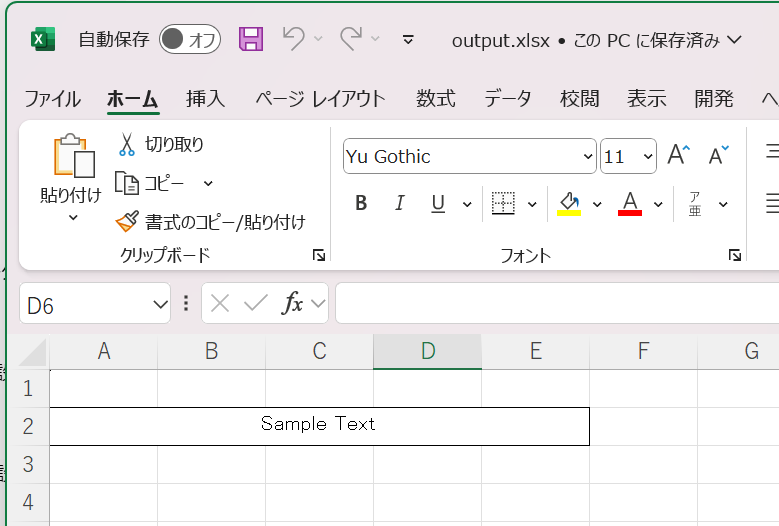The height and width of the screenshot is (526, 779).
Task: Click the Insert Function fx icon
Action: [293, 303]
